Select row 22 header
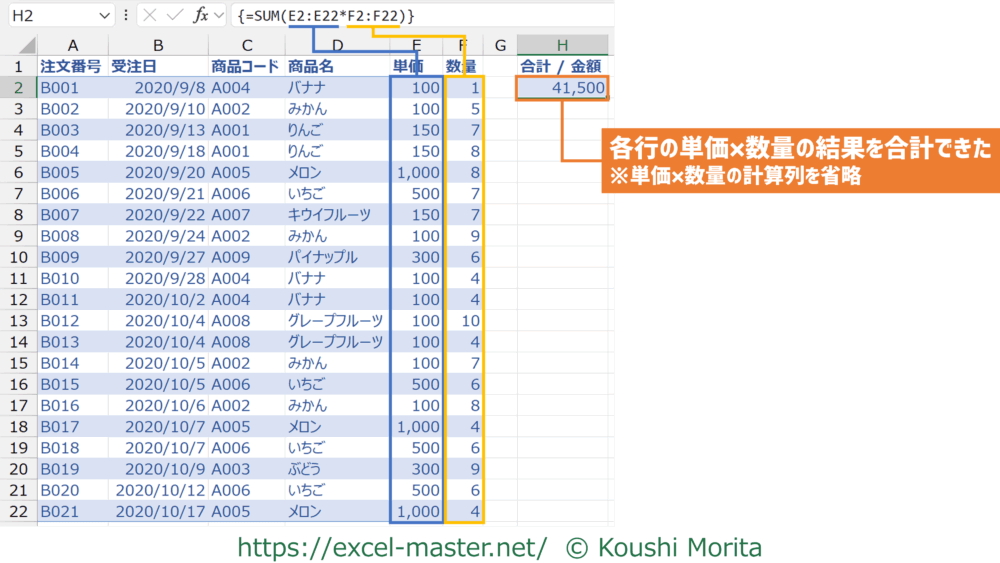Image resolution: width=1000 pixels, height=563 pixels. click(x=18, y=512)
